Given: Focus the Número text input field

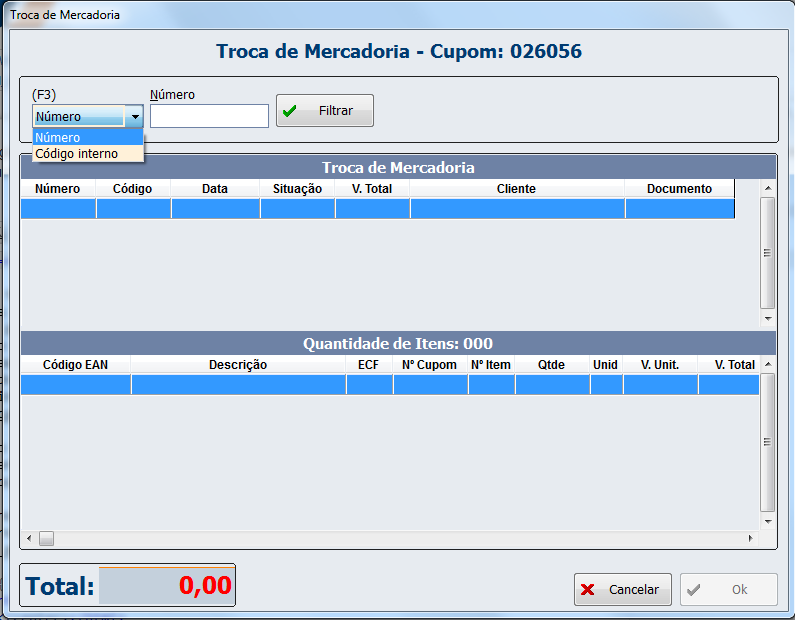Looking at the screenshot, I should (209, 117).
